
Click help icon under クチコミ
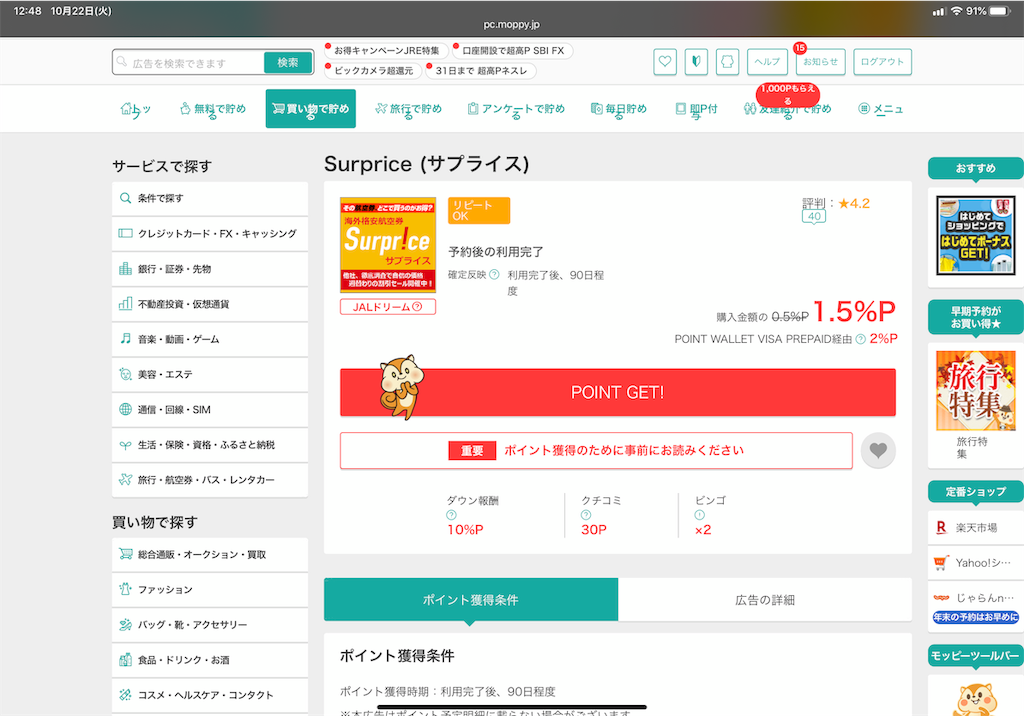[586, 515]
